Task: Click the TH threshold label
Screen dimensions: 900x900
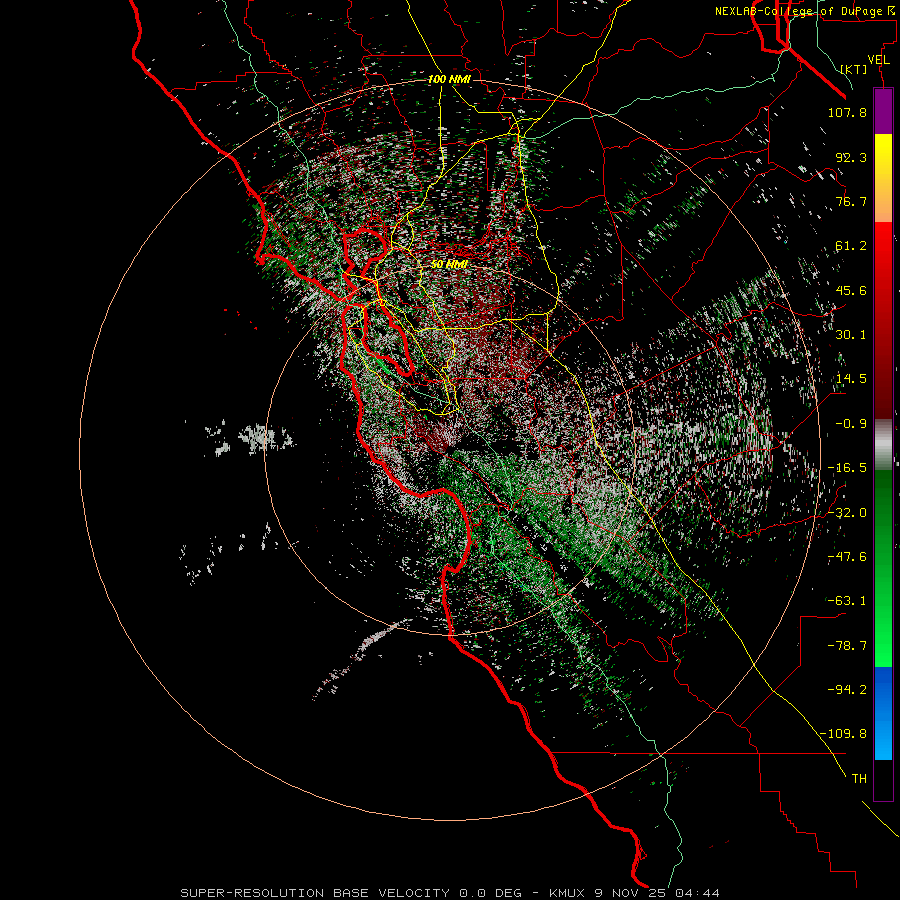Action: coord(859,778)
